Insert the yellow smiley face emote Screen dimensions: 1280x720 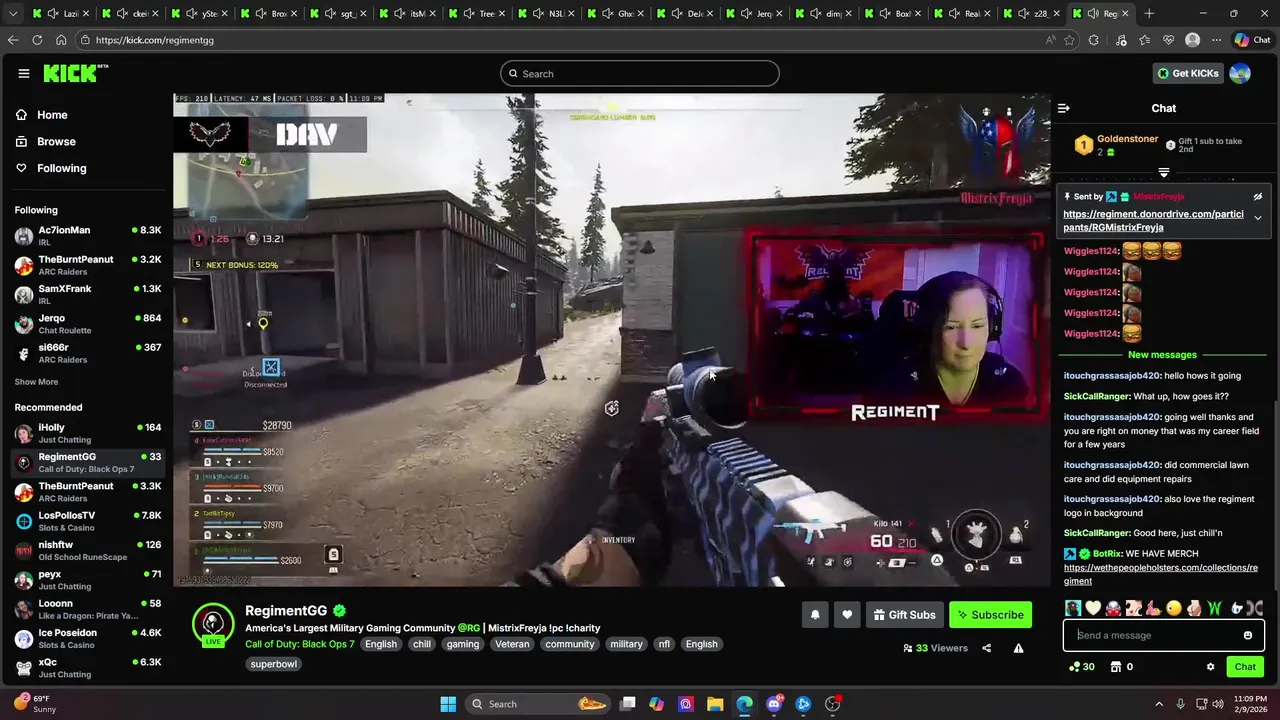1174,608
